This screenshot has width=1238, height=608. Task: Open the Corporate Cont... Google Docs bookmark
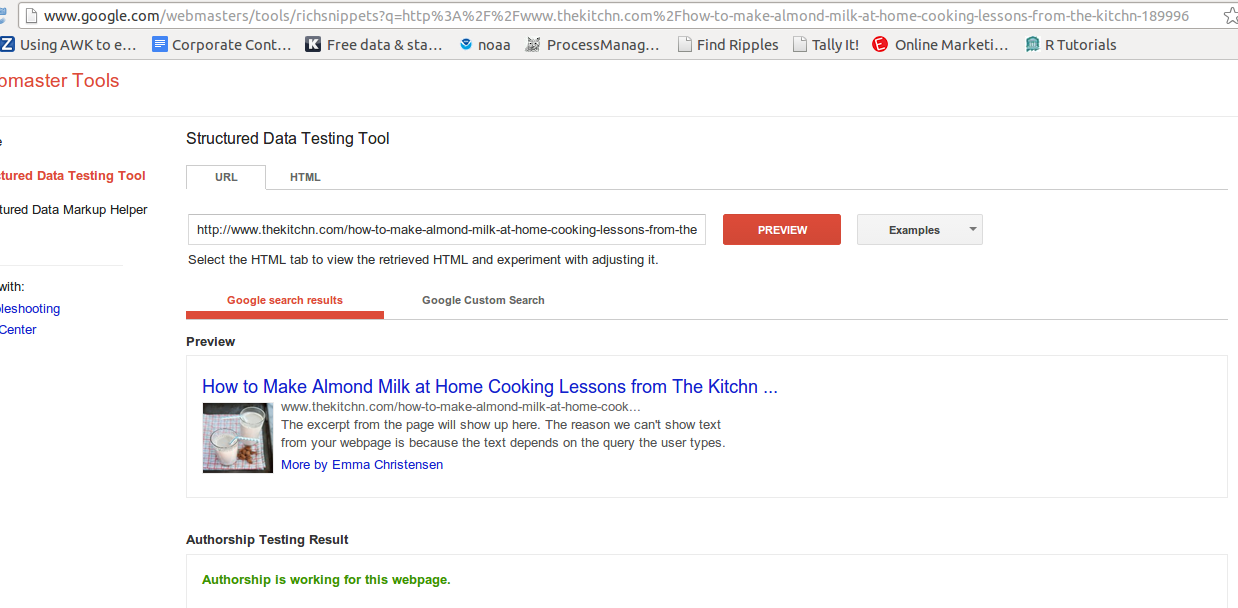pyautogui.click(x=222, y=44)
